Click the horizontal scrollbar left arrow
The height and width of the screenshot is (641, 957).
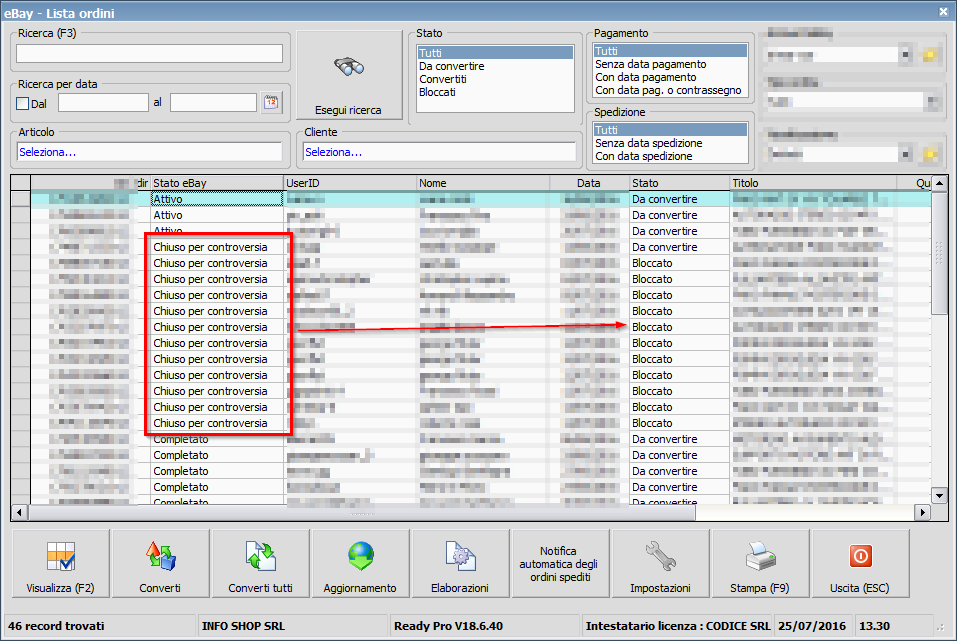click(20, 513)
